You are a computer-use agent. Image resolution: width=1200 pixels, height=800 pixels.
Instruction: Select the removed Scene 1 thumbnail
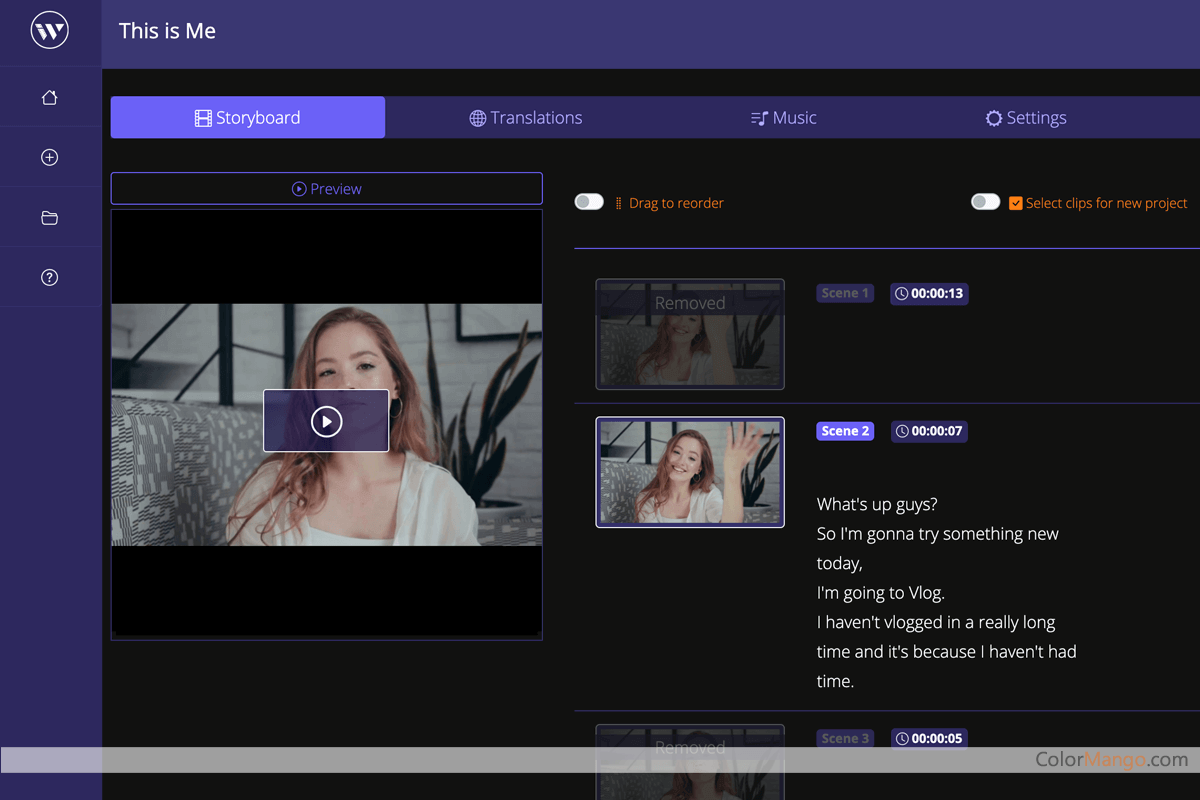point(690,334)
